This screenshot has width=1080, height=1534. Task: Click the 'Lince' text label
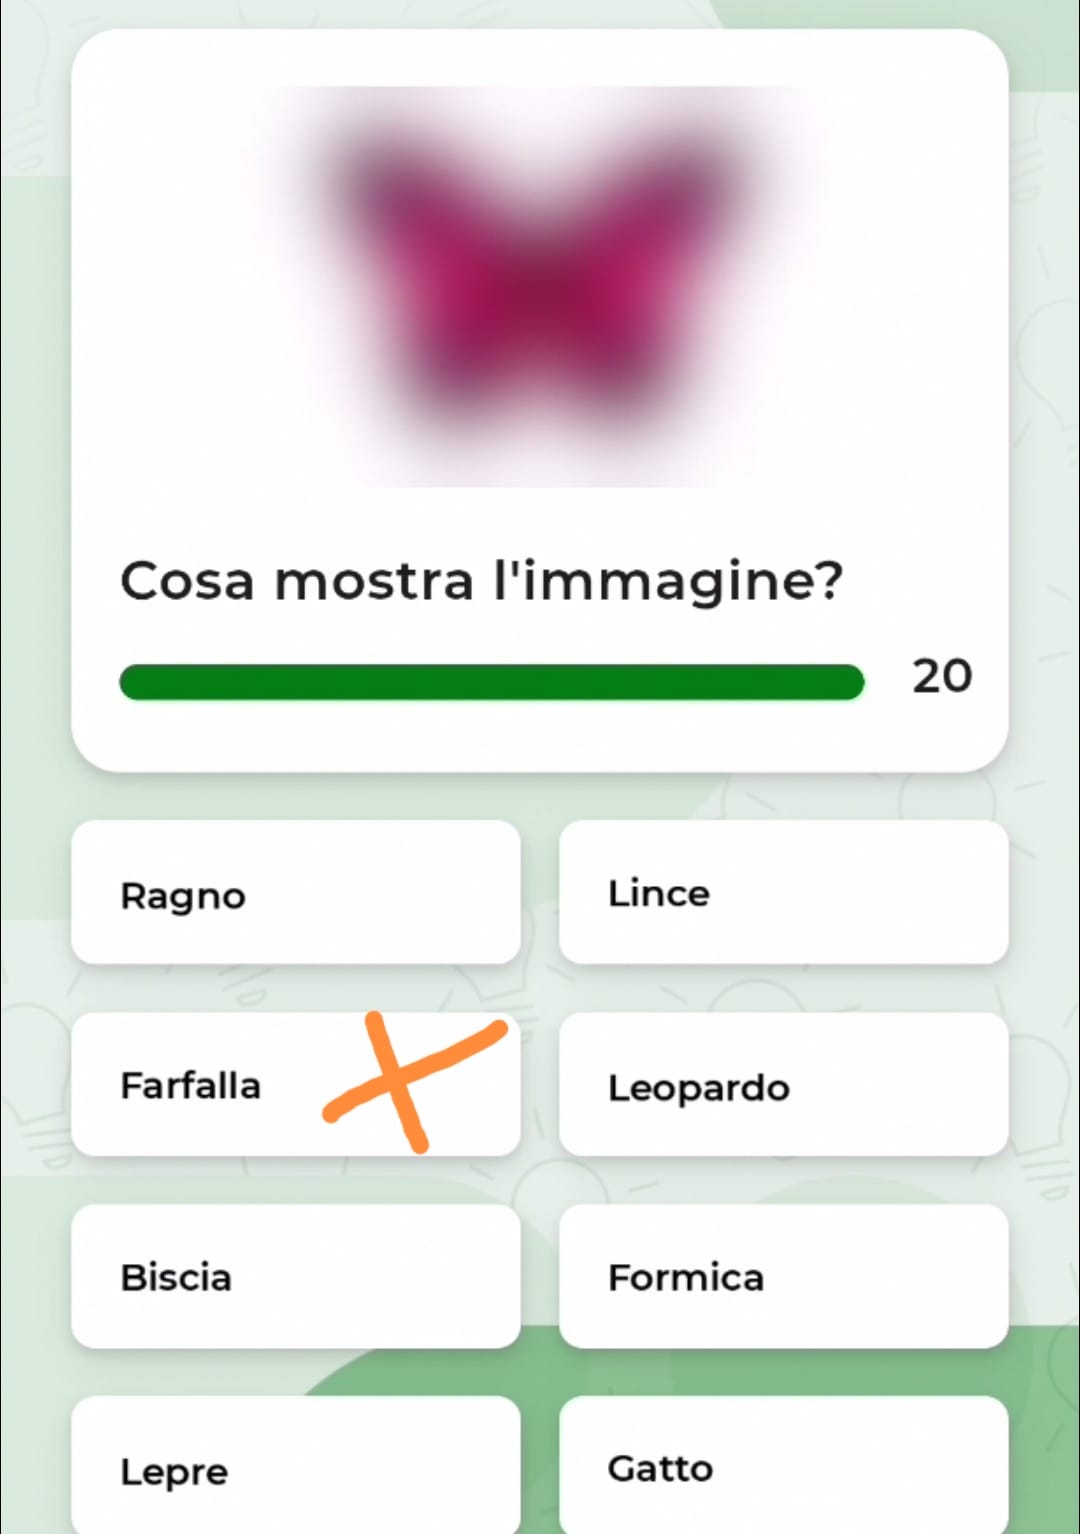[x=658, y=893]
